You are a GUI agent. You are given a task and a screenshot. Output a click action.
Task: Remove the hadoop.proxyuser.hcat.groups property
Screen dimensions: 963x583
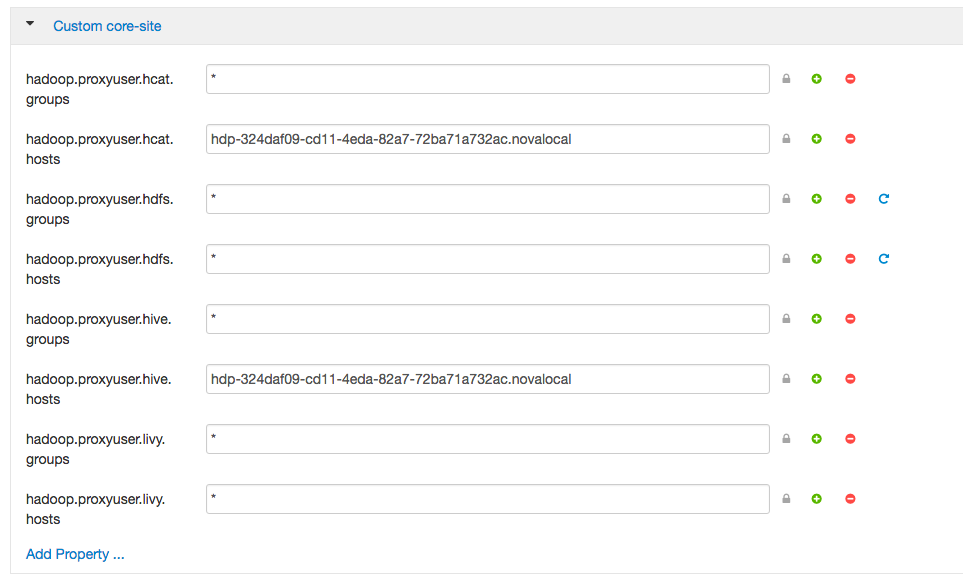[851, 79]
